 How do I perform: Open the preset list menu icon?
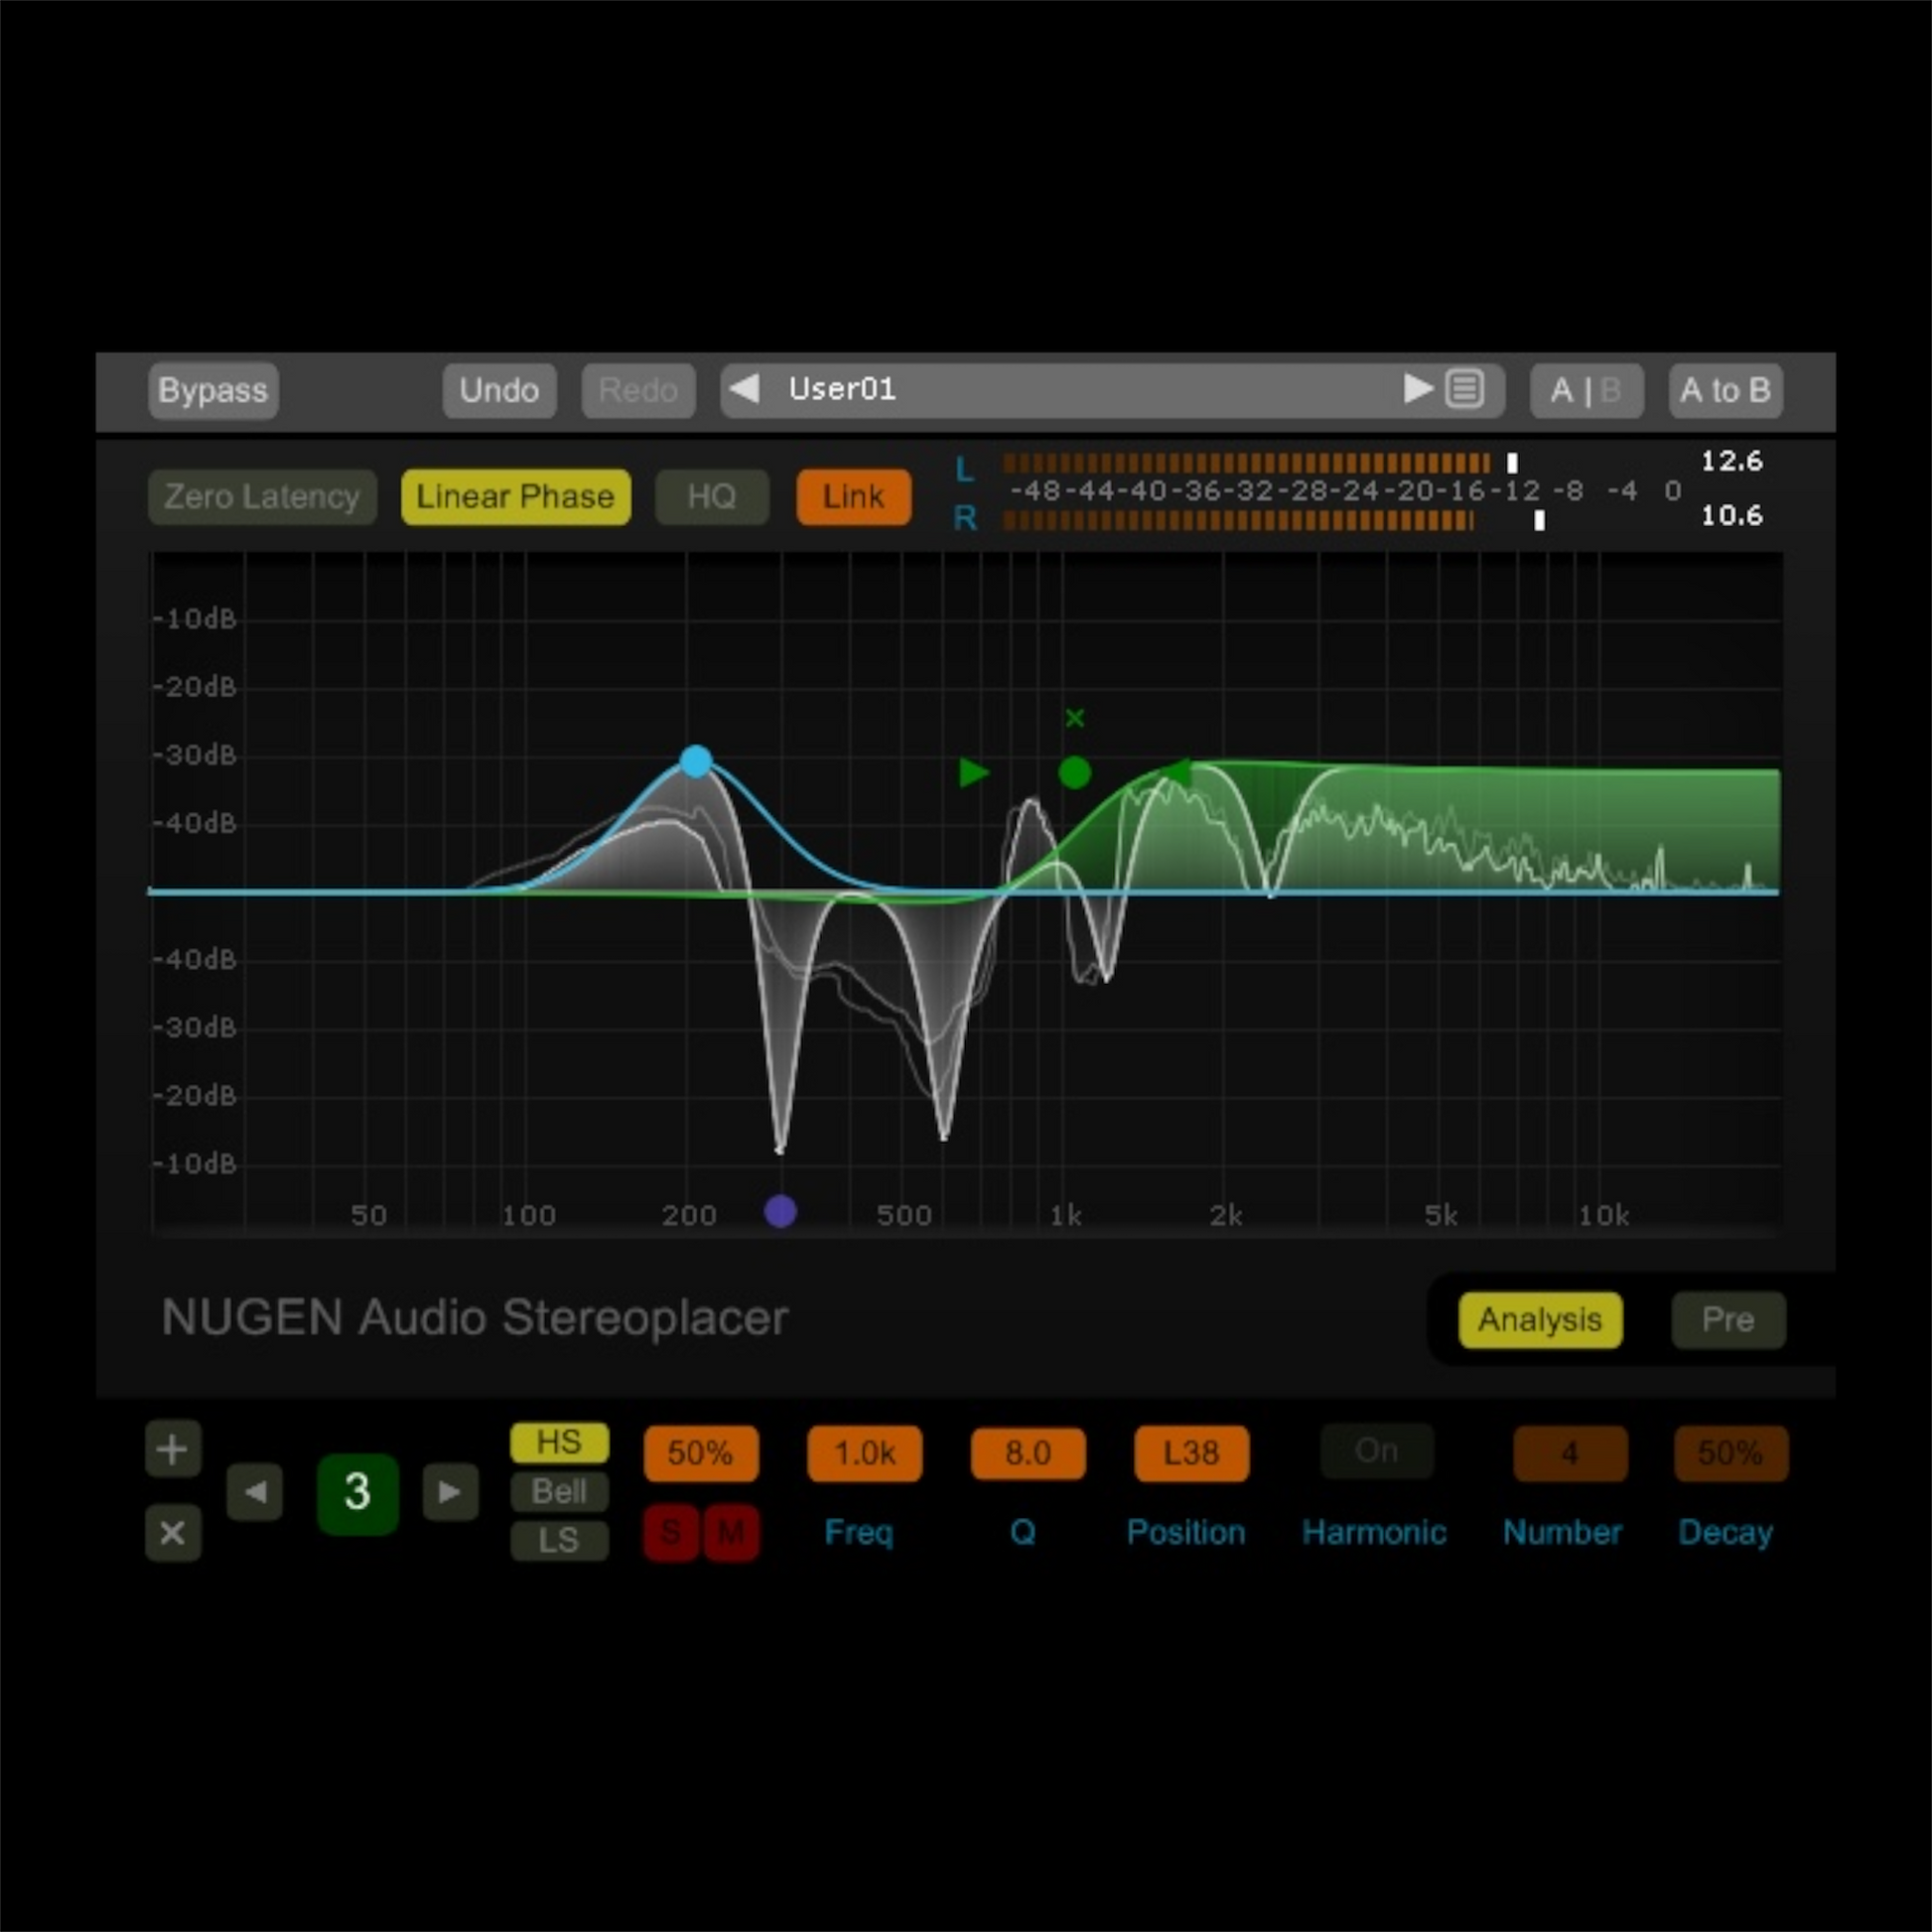click(1465, 388)
